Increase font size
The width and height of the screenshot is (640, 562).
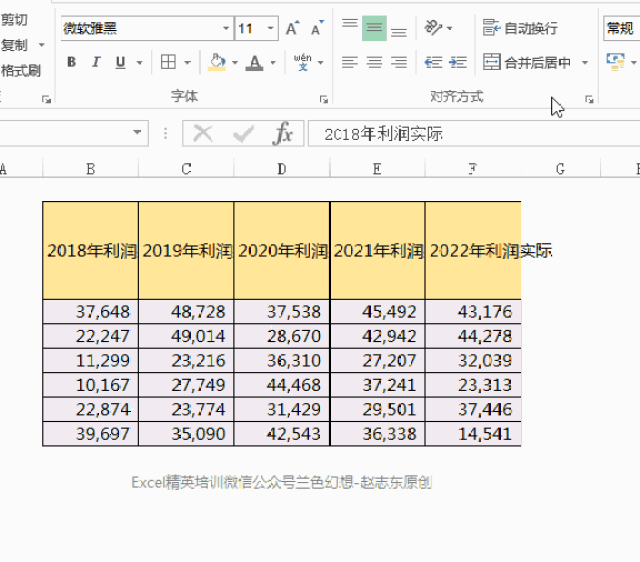click(292, 28)
